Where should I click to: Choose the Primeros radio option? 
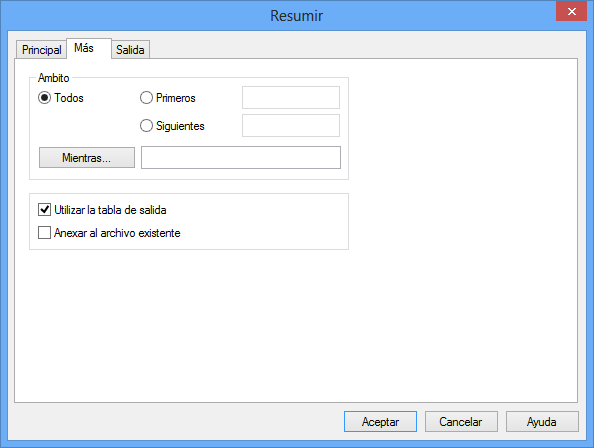pyautogui.click(x=146, y=98)
